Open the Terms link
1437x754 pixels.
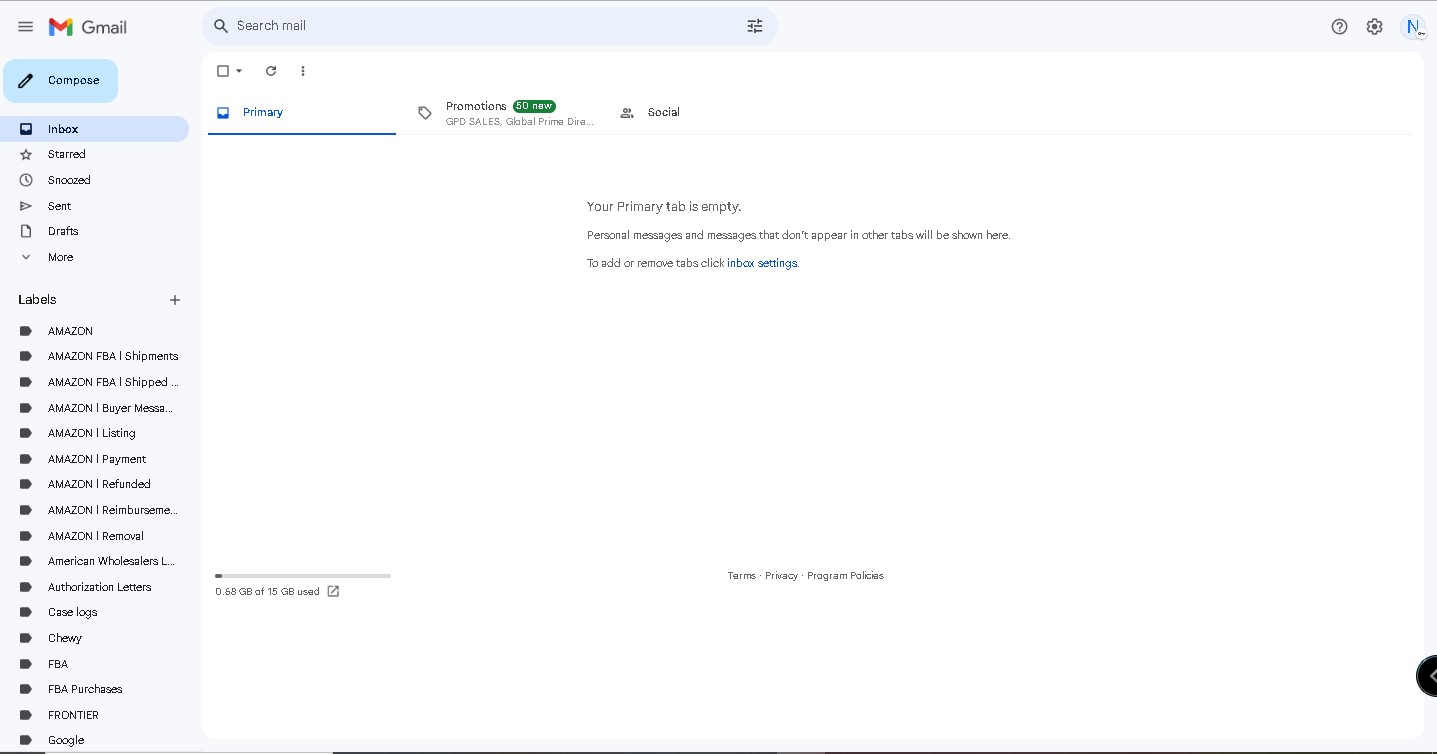[x=742, y=576]
